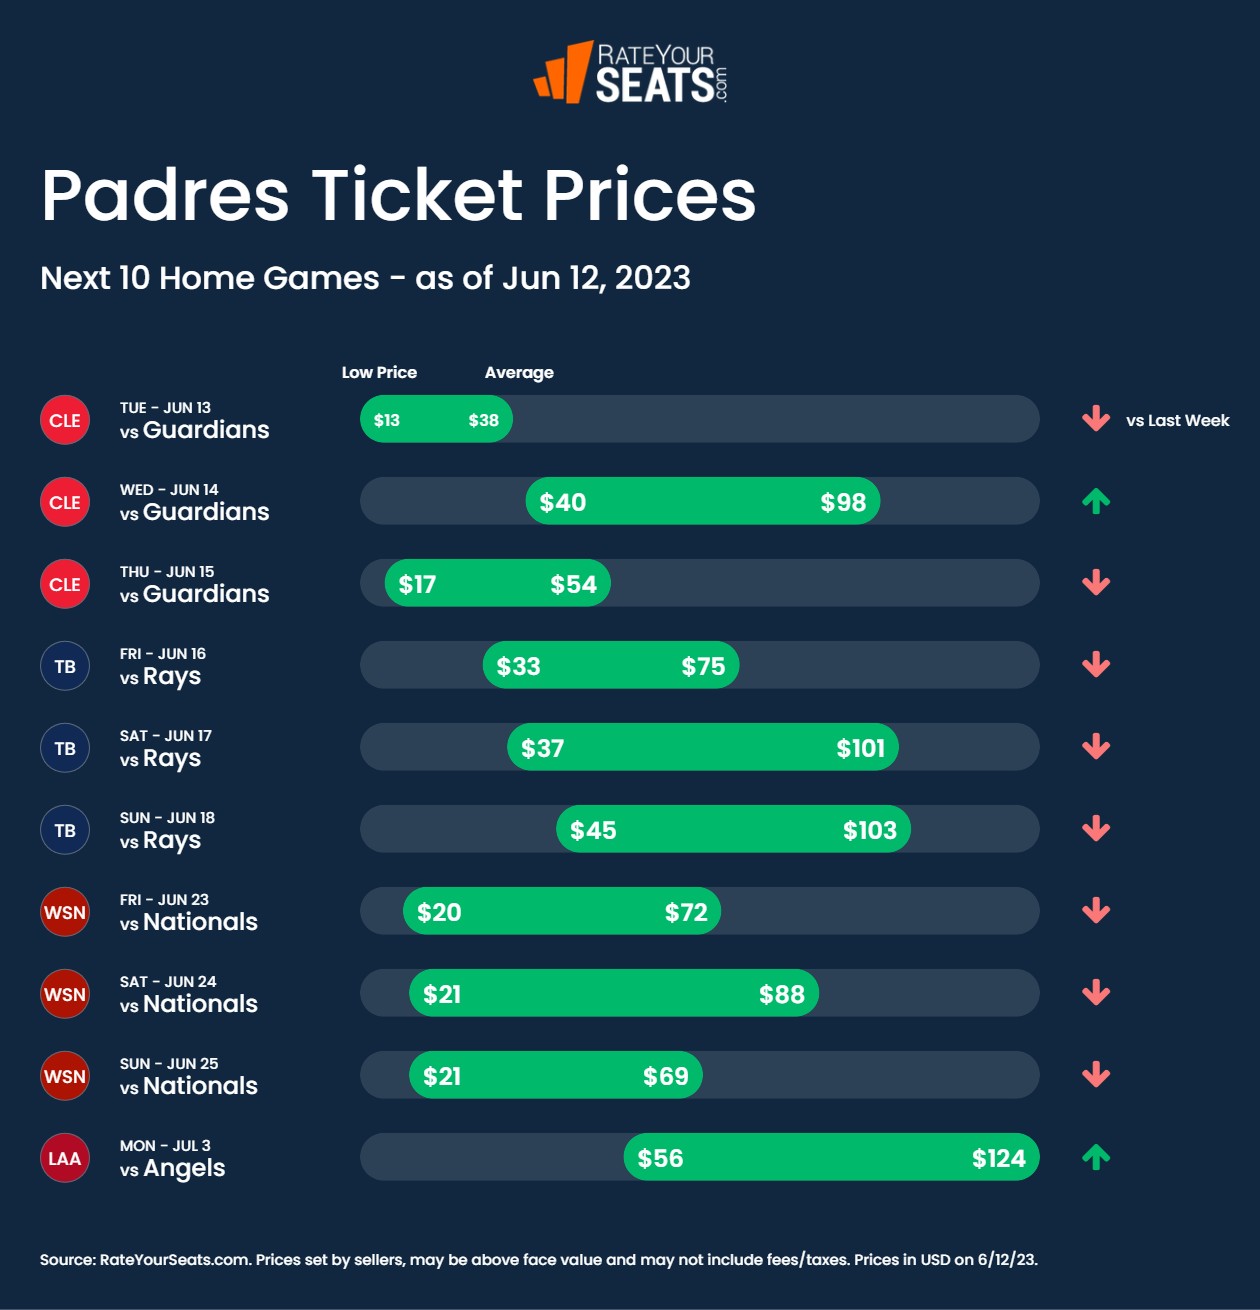Screen dimensions: 1260x1310
Task: Click the green up arrow for Jun 14 game
Action: coord(1096,501)
